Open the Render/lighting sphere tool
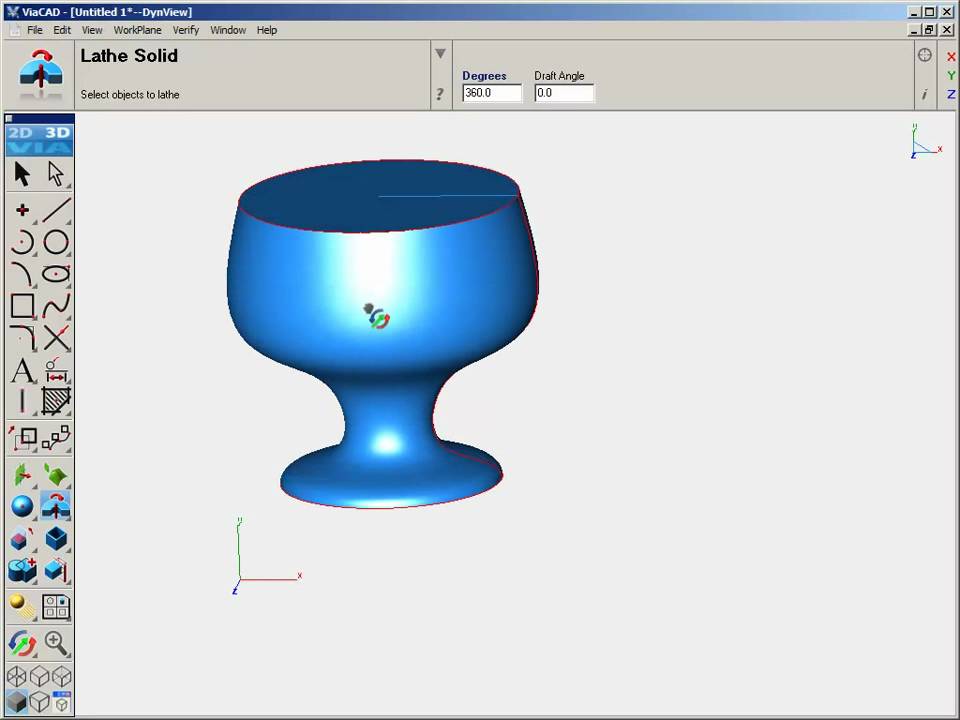This screenshot has width=960, height=720. point(23,607)
